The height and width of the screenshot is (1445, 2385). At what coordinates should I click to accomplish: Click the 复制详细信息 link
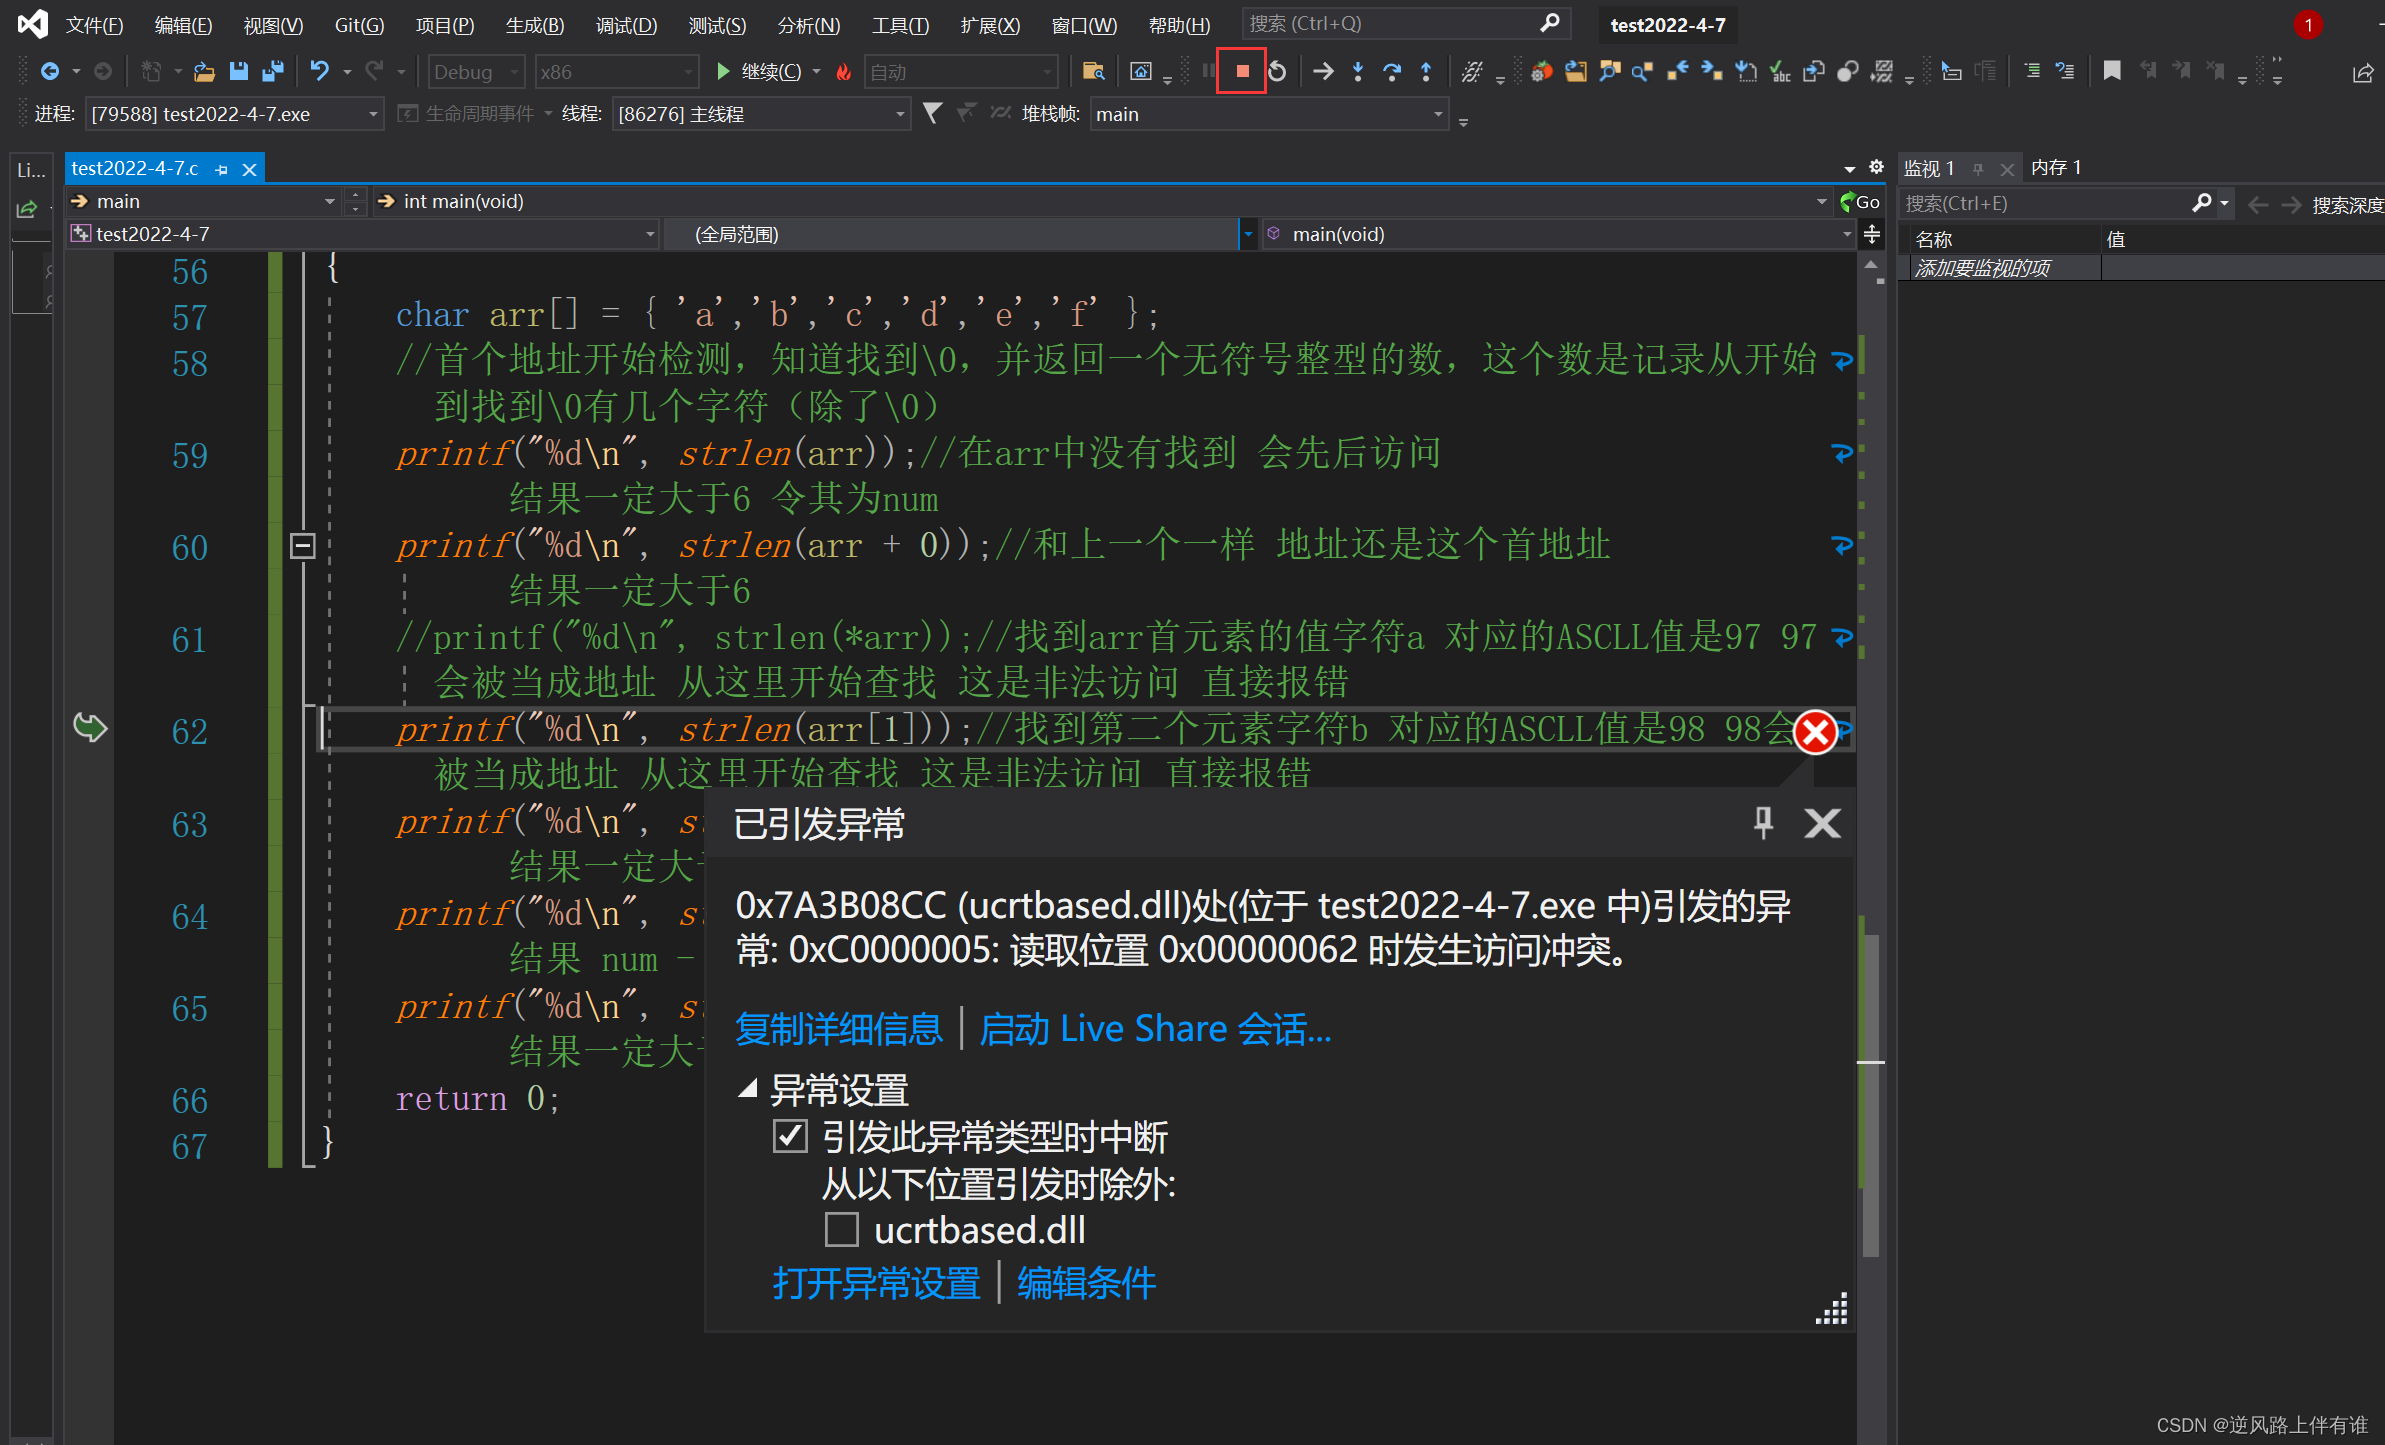[x=838, y=1029]
